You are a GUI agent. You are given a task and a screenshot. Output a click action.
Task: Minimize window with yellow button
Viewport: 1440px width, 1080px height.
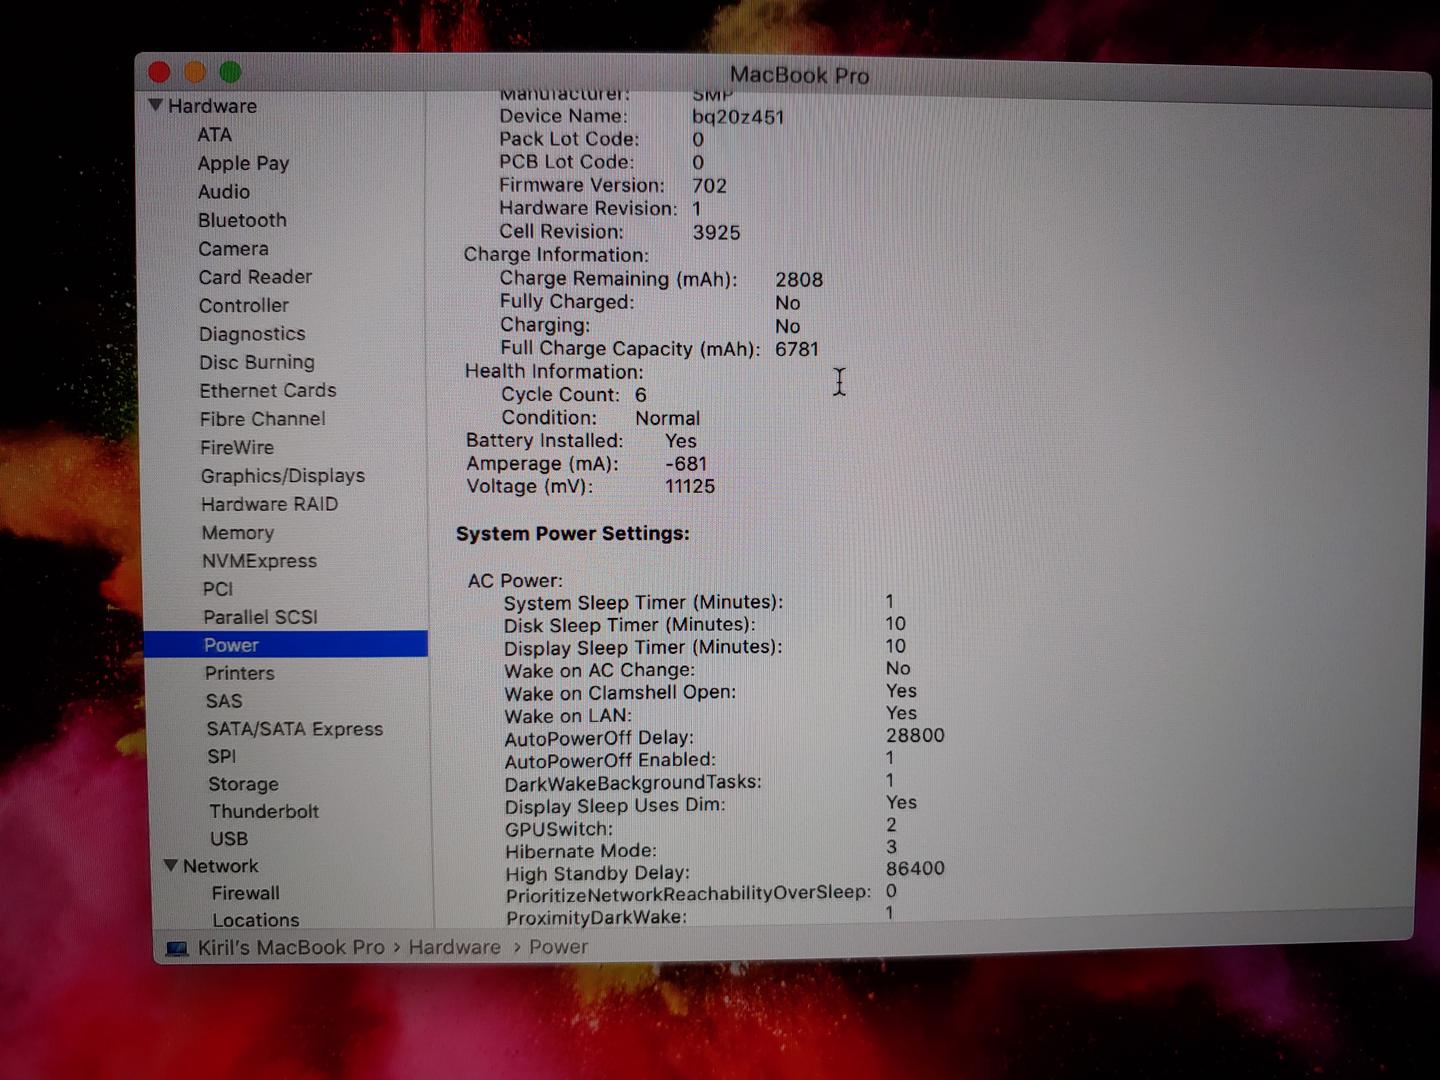pos(195,72)
